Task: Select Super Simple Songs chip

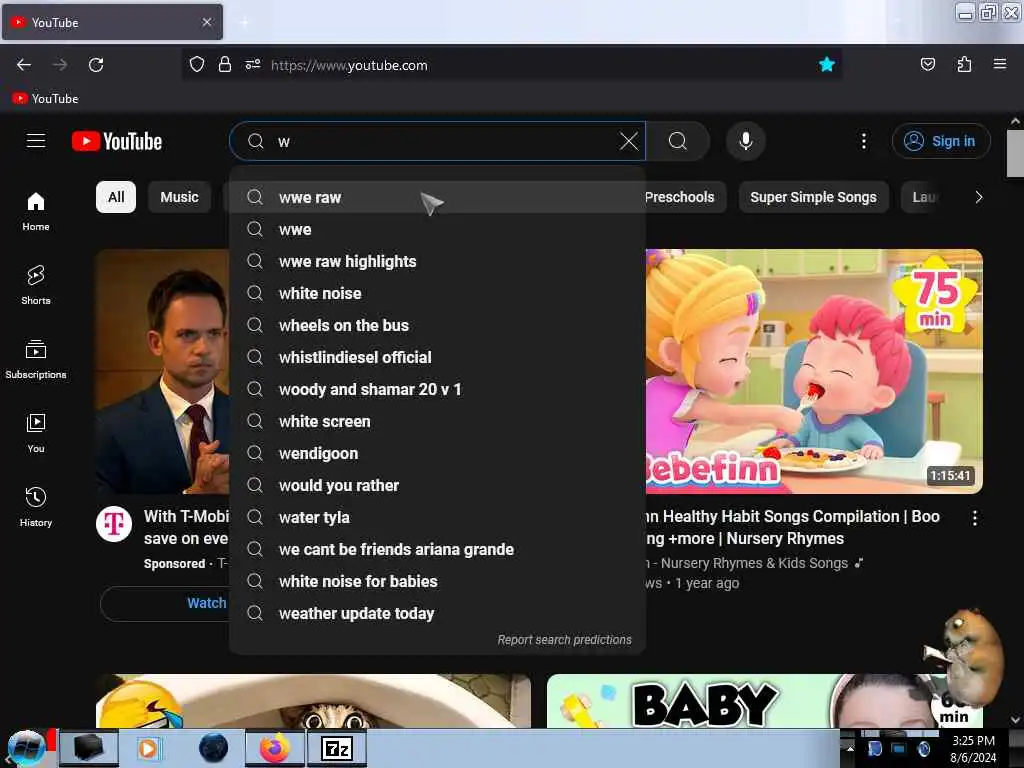Action: tap(813, 197)
